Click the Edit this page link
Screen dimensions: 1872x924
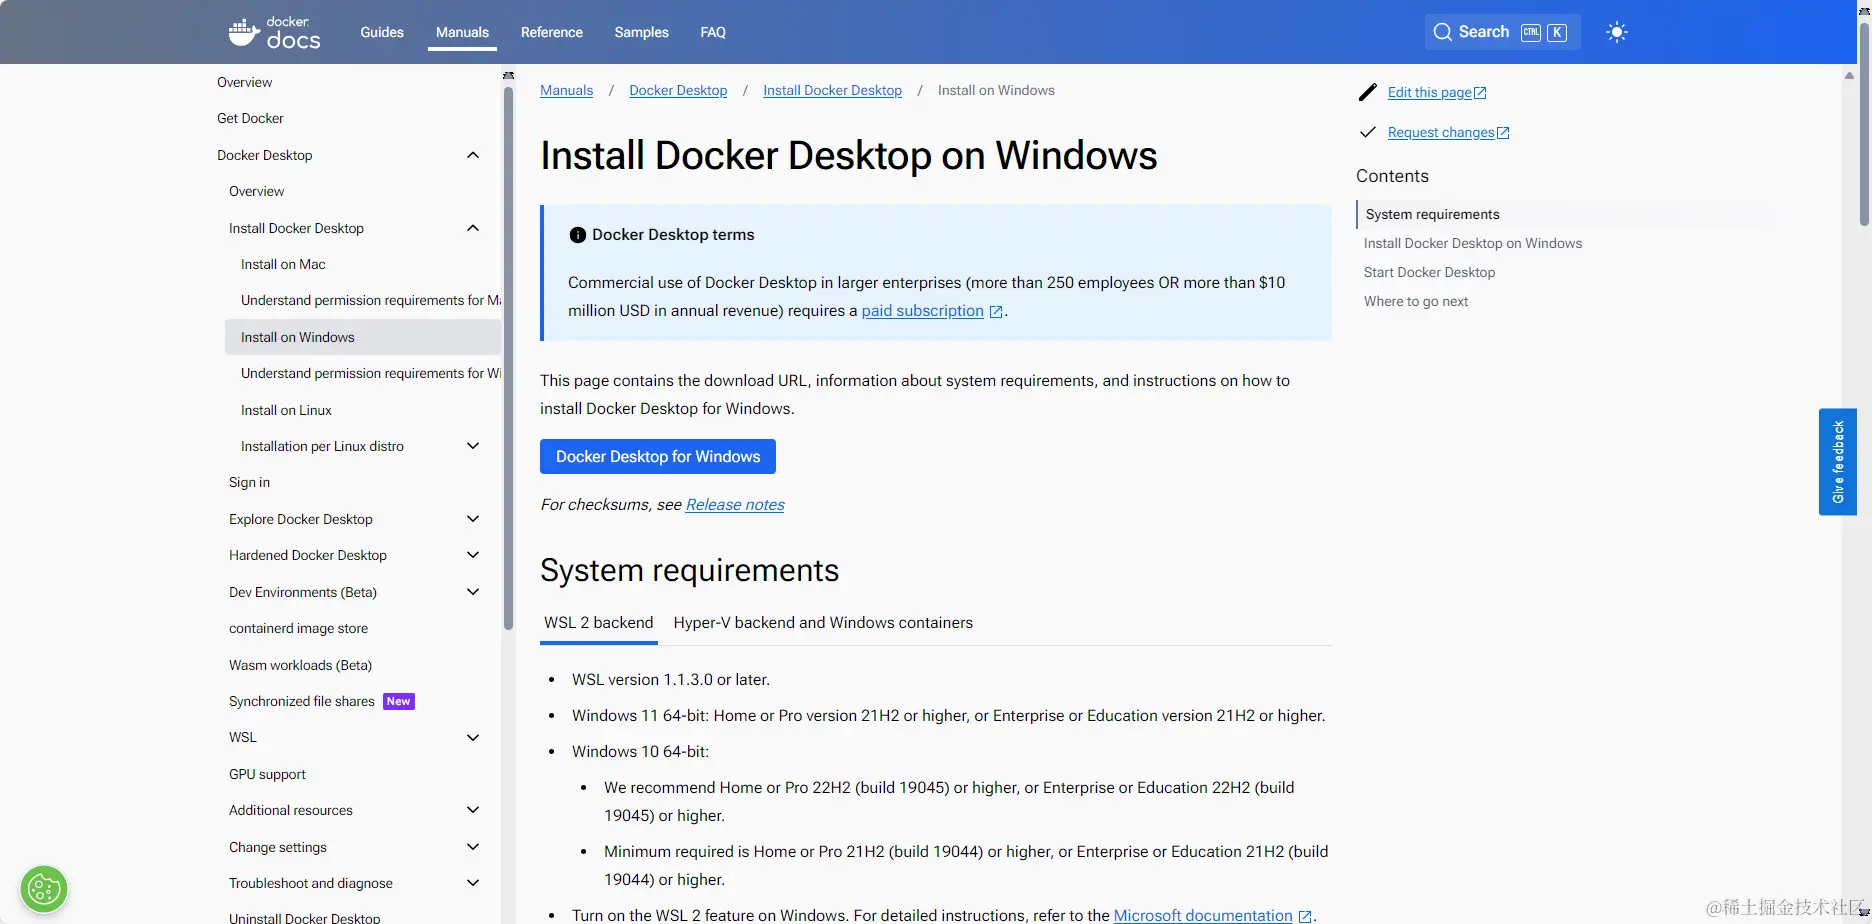coord(1430,92)
